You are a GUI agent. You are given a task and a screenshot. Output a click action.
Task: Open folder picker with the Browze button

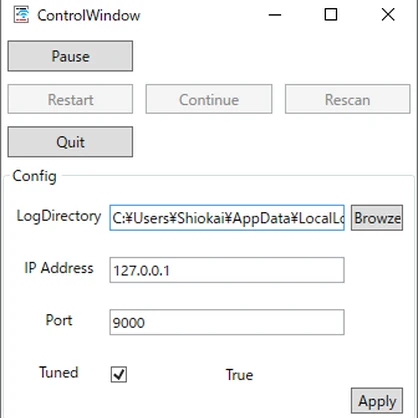[377, 218]
